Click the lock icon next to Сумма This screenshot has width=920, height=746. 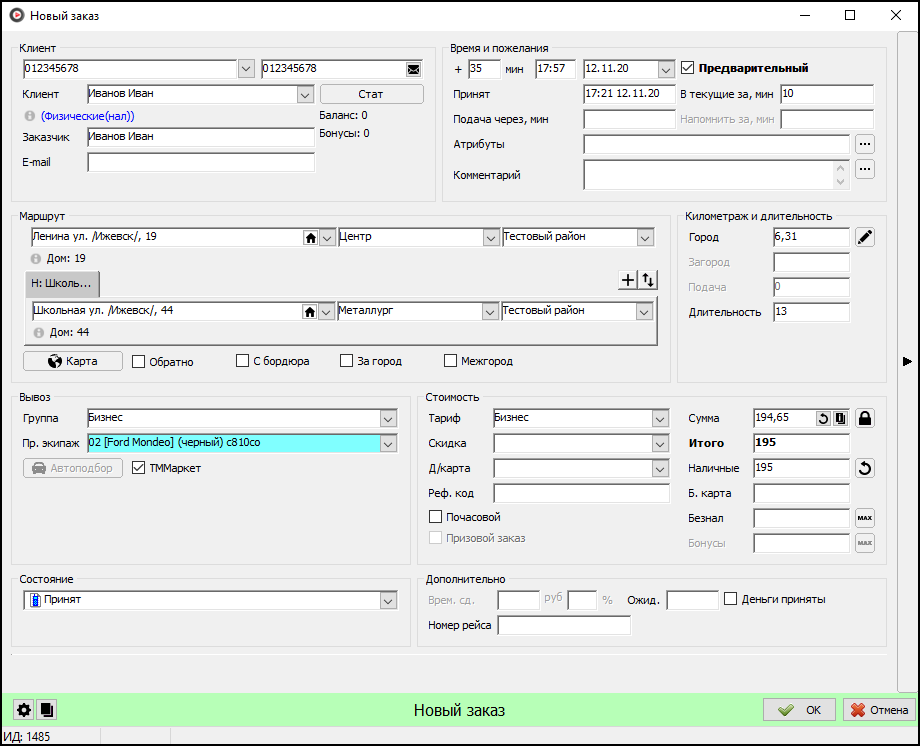(x=865, y=418)
